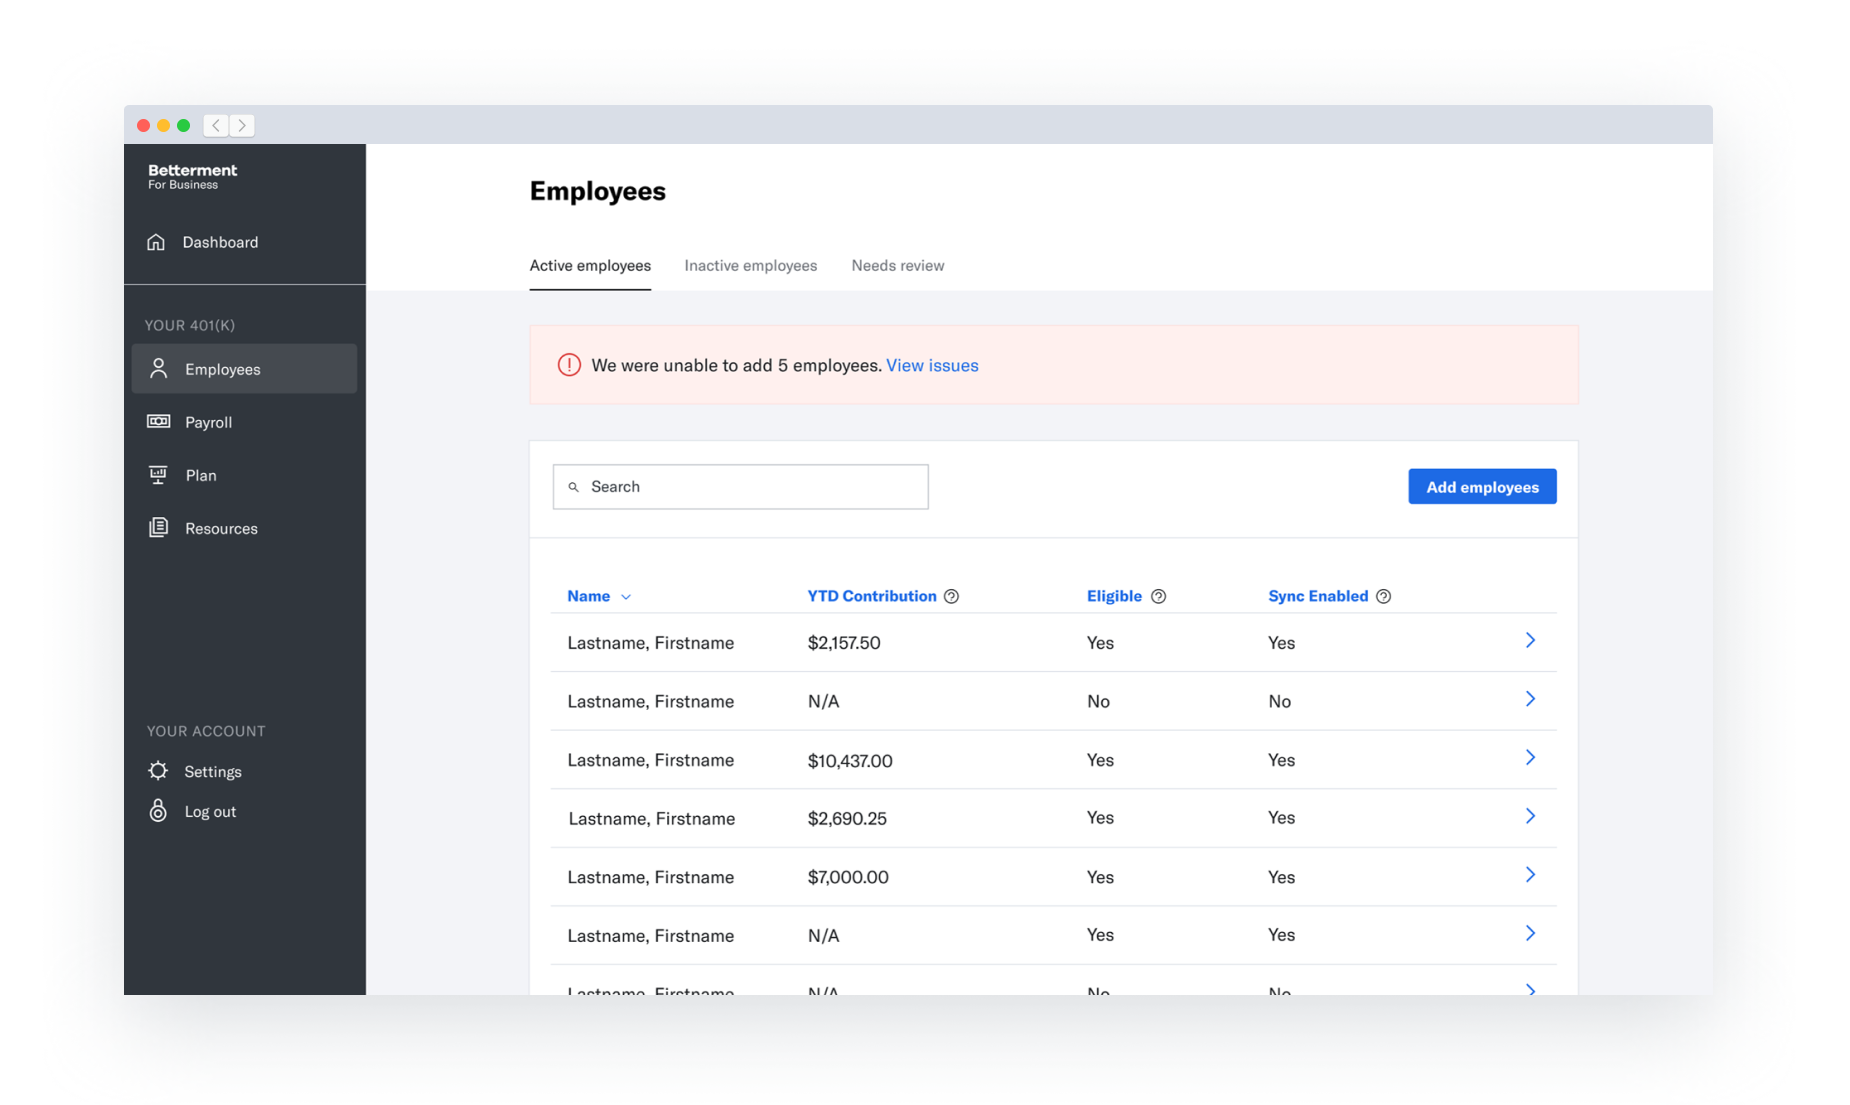Viewport: 1850px width, 1105px height.
Task: Expand the first employee row chevron
Action: (1530, 641)
